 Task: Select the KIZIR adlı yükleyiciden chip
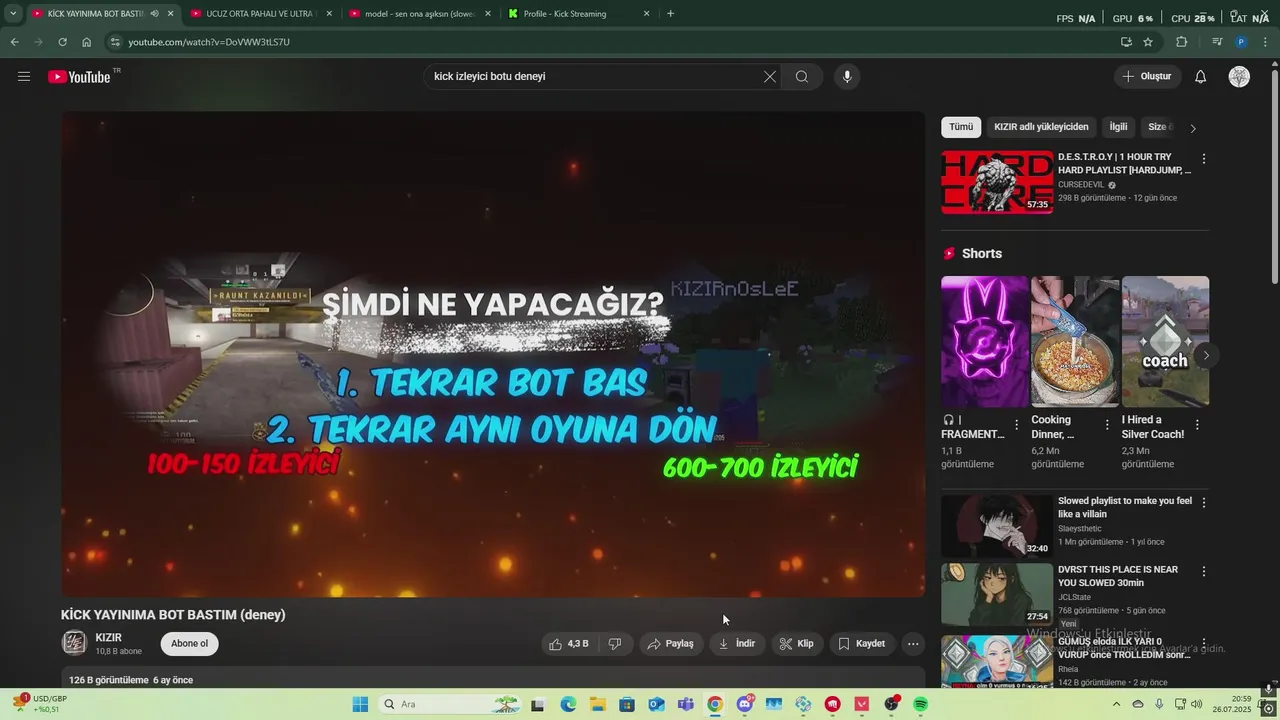click(x=1041, y=127)
